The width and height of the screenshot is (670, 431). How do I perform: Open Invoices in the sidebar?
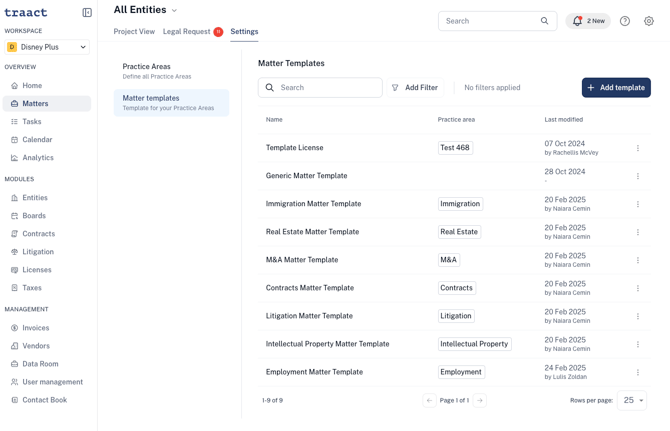point(47,328)
